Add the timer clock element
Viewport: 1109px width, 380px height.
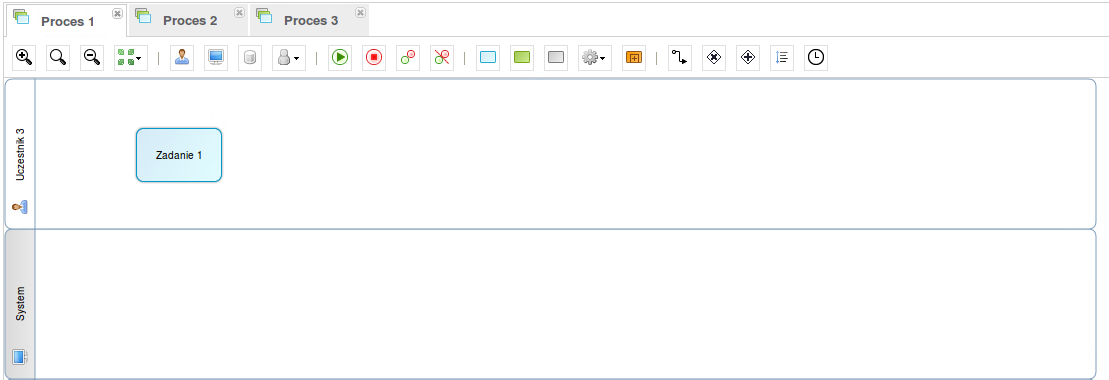pyautogui.click(x=816, y=58)
